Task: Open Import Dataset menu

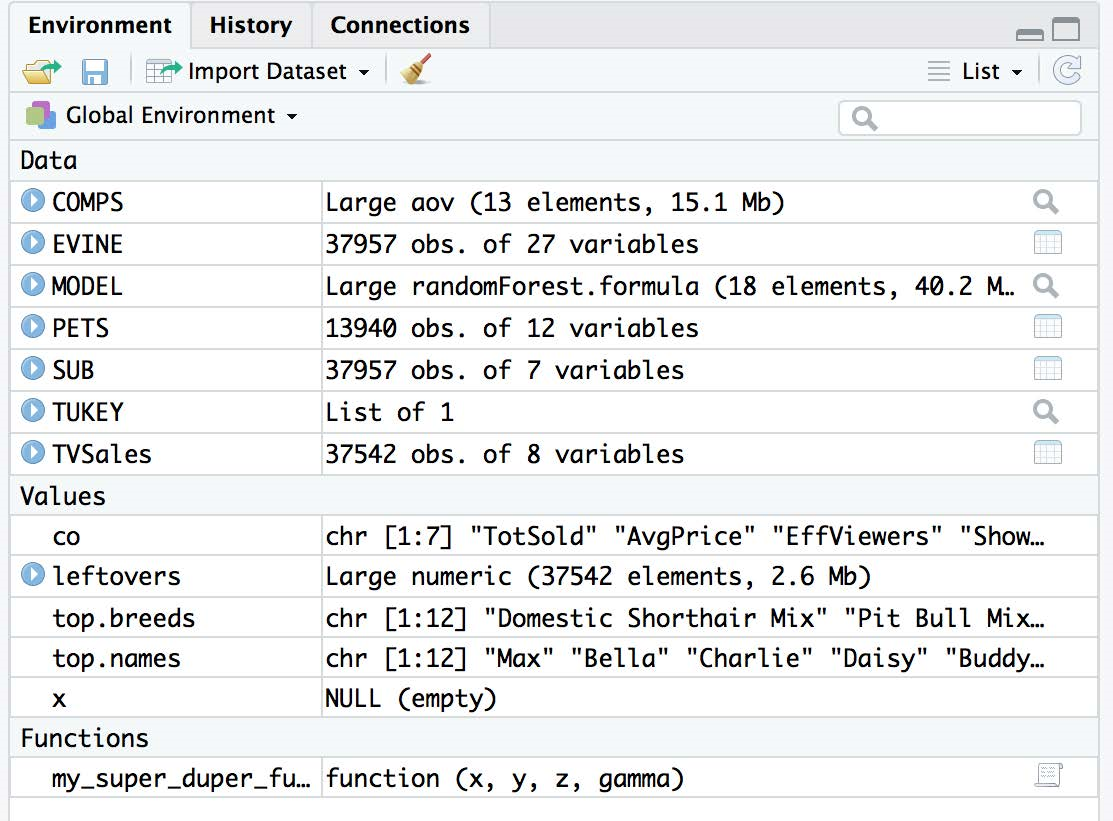Action: pos(258,71)
